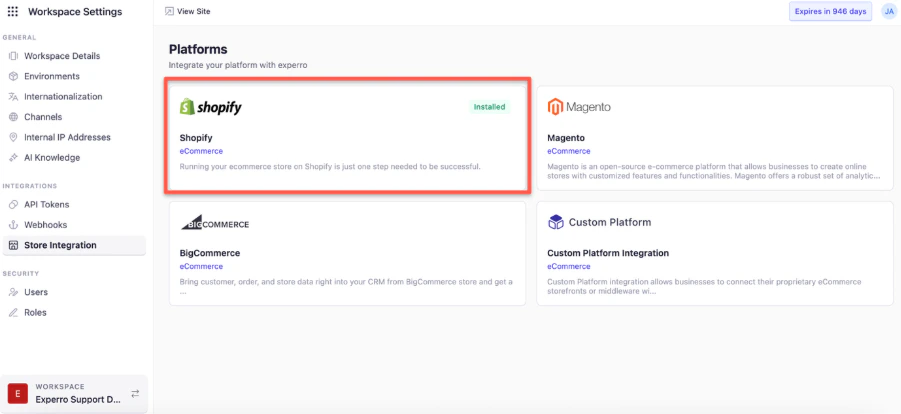The width and height of the screenshot is (901, 414).
Task: Click the BigCommerce card title
Action: (210, 253)
